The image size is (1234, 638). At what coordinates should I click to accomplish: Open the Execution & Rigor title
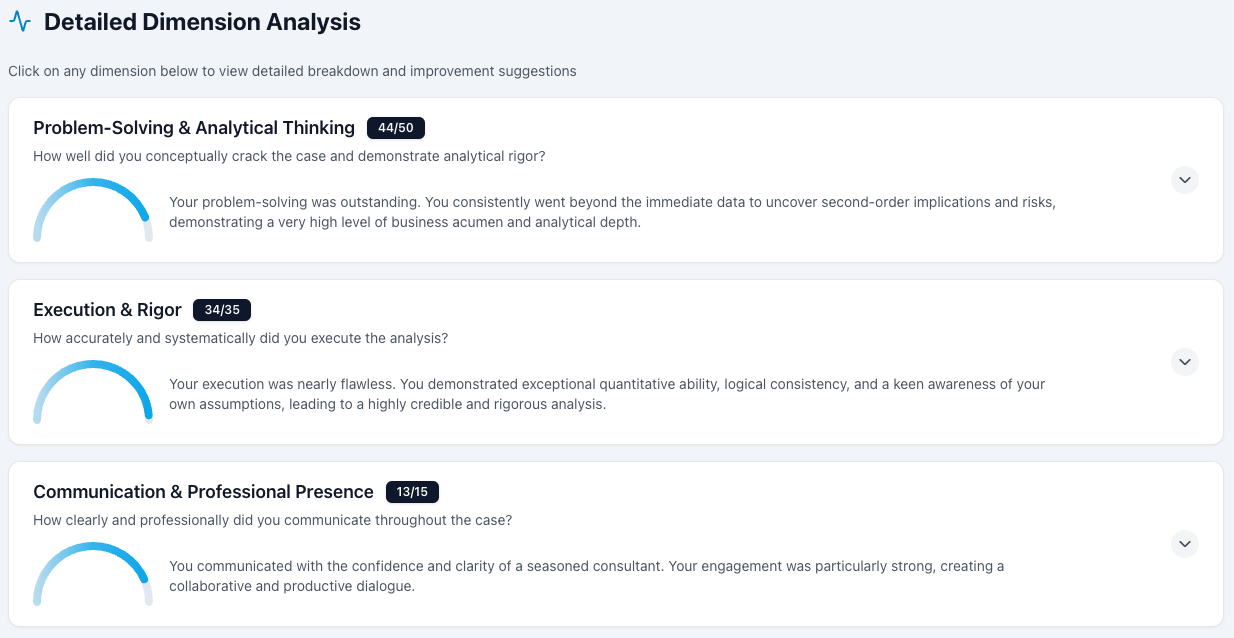107,310
